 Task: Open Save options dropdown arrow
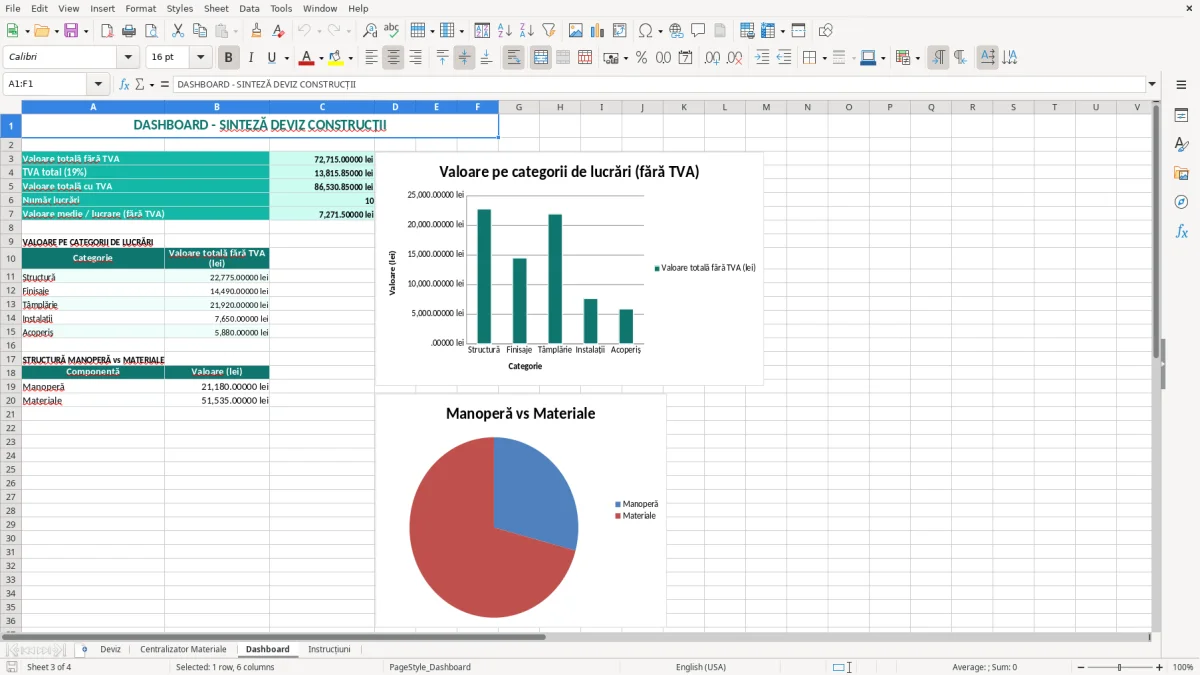pyautogui.click(x=86, y=31)
